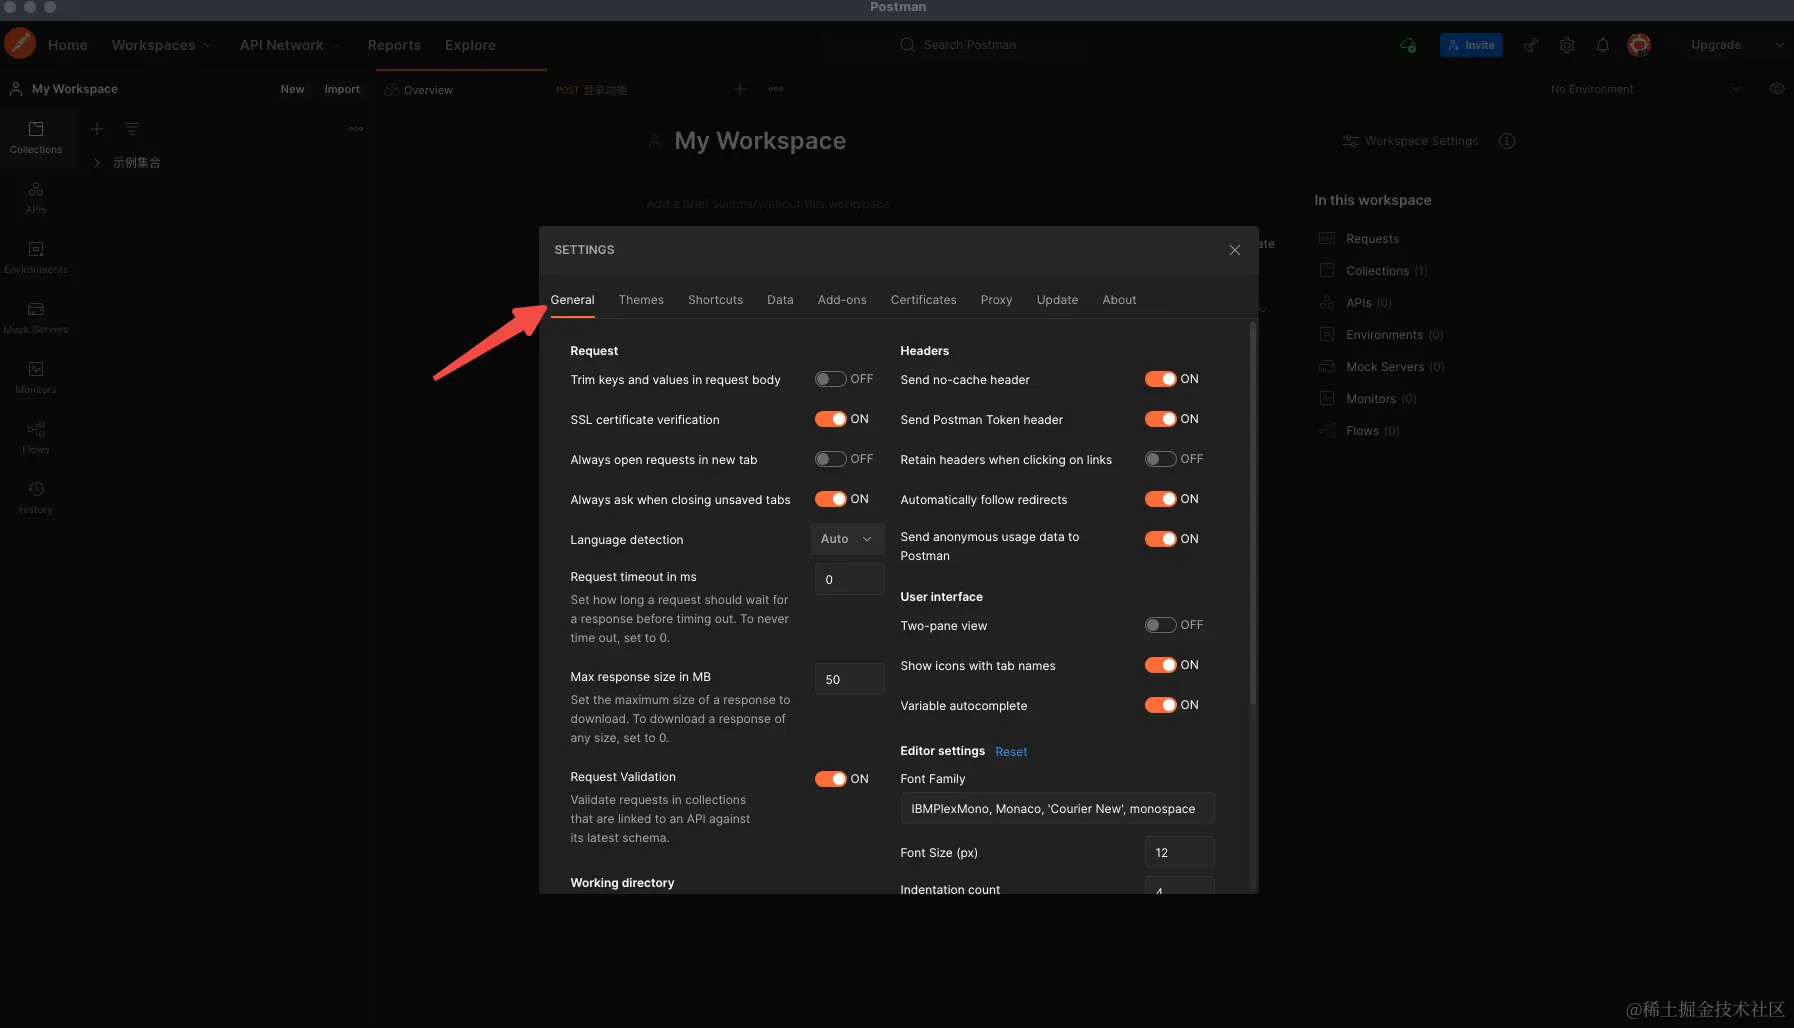The image size is (1794, 1028).
Task: Toggle Send Postman Token header
Action: pos(1160,419)
